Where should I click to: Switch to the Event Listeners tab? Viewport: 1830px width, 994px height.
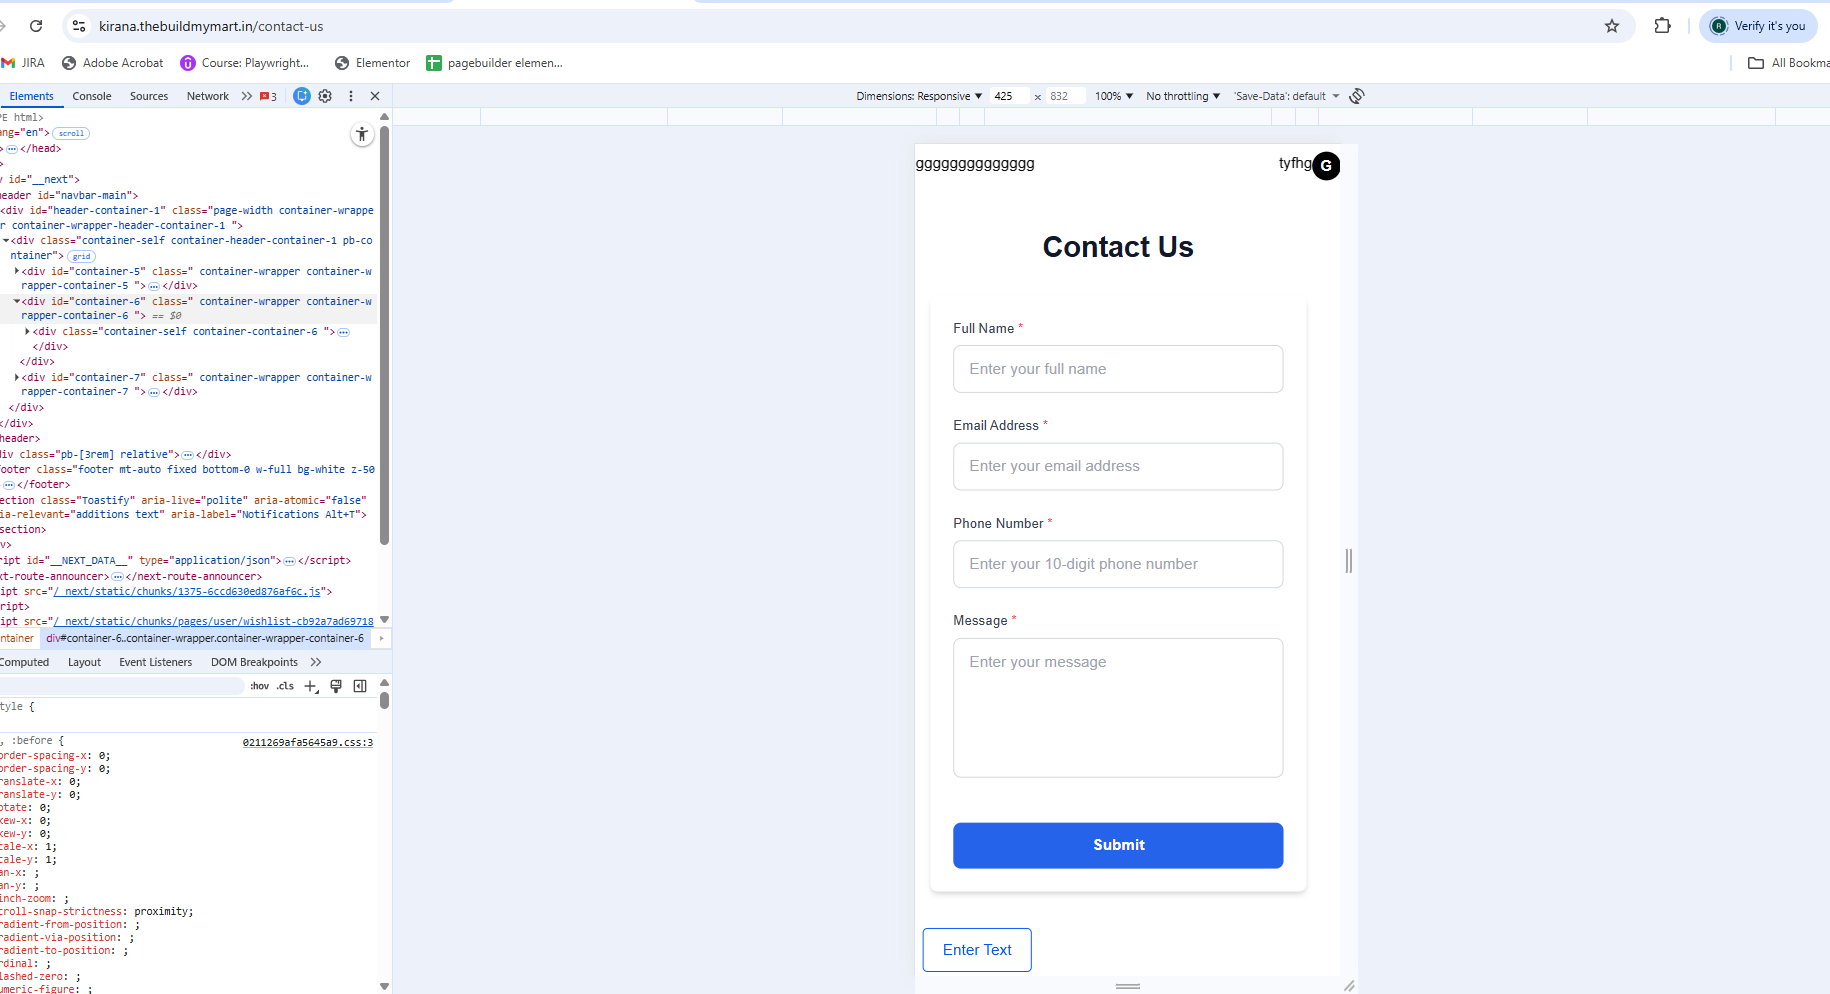tap(155, 662)
